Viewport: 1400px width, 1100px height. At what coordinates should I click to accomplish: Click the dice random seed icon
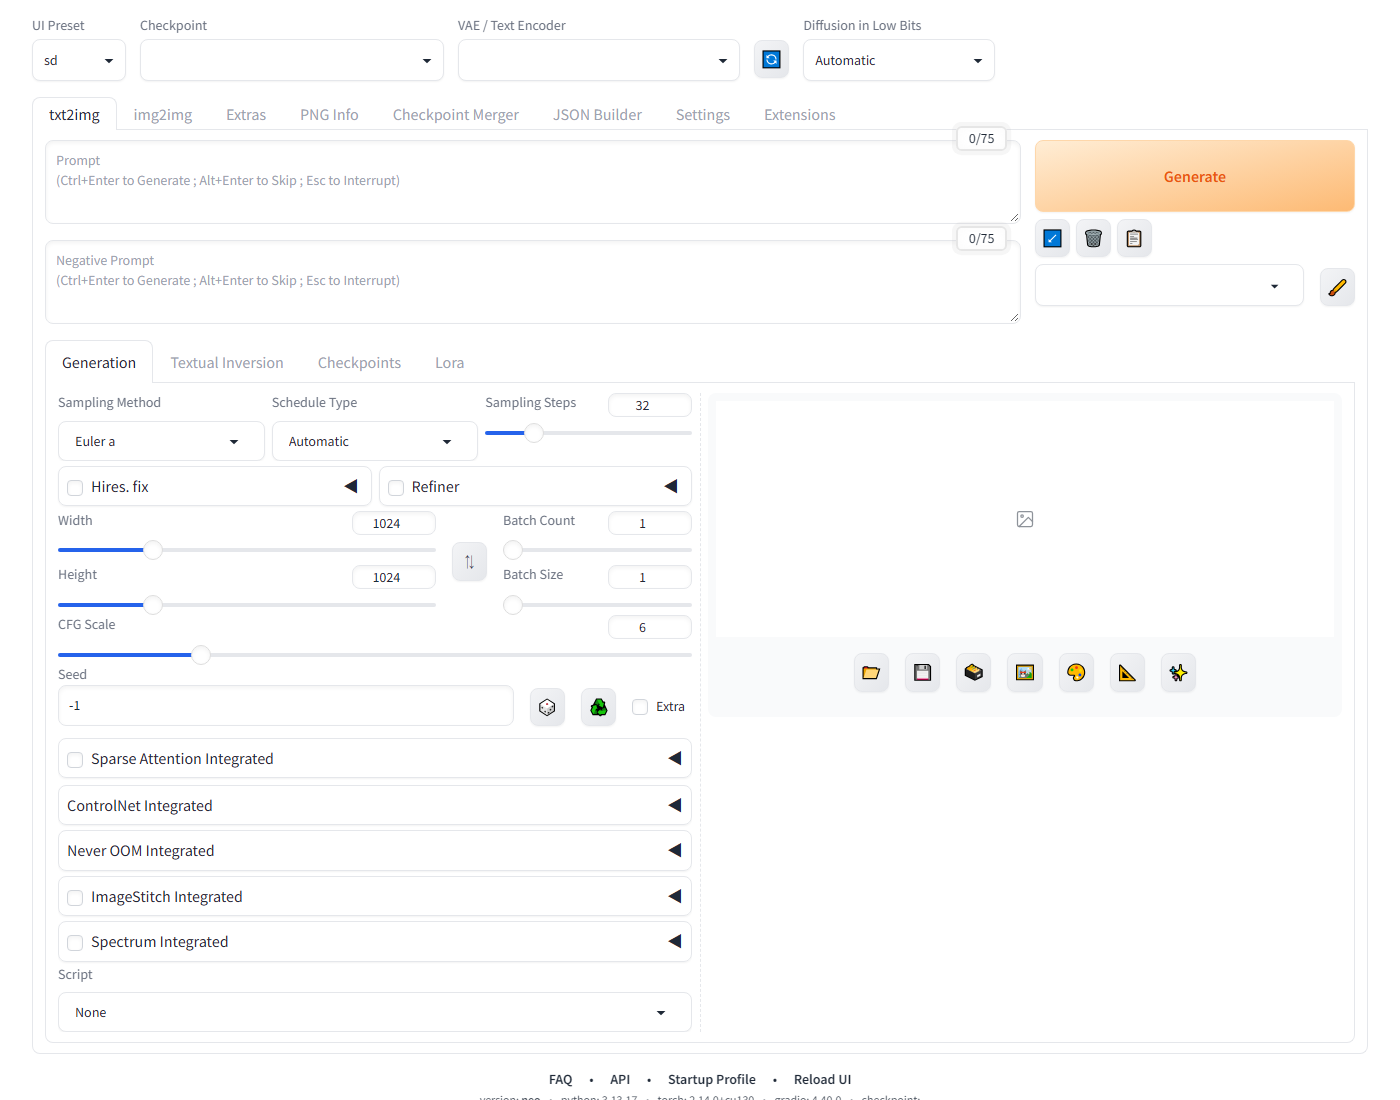pos(547,707)
